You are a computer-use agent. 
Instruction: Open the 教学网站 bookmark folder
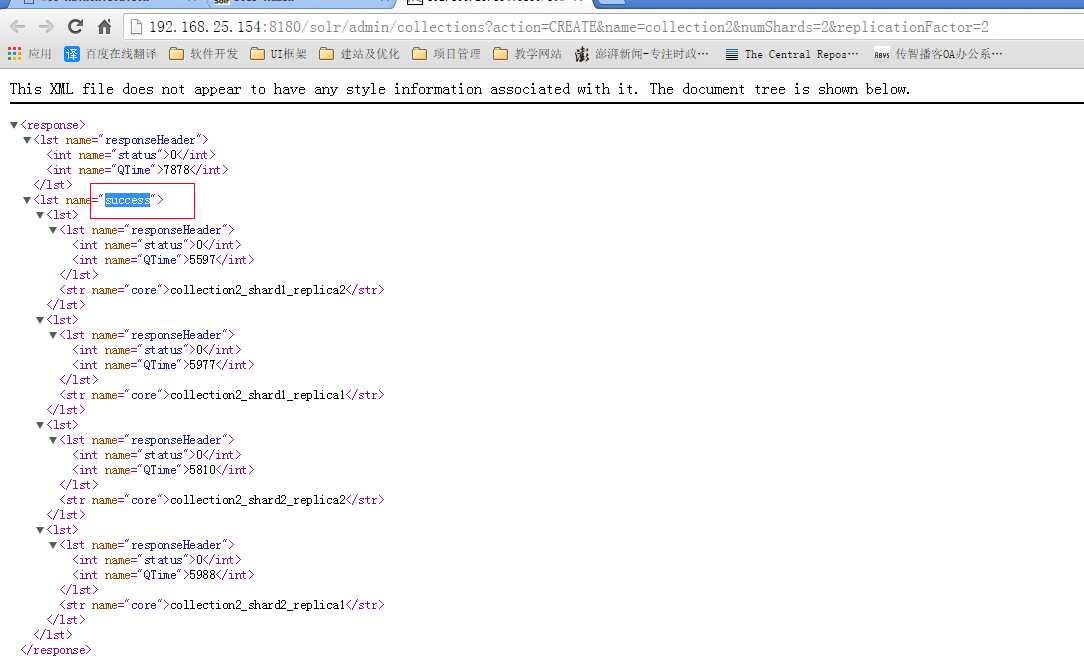[527, 54]
